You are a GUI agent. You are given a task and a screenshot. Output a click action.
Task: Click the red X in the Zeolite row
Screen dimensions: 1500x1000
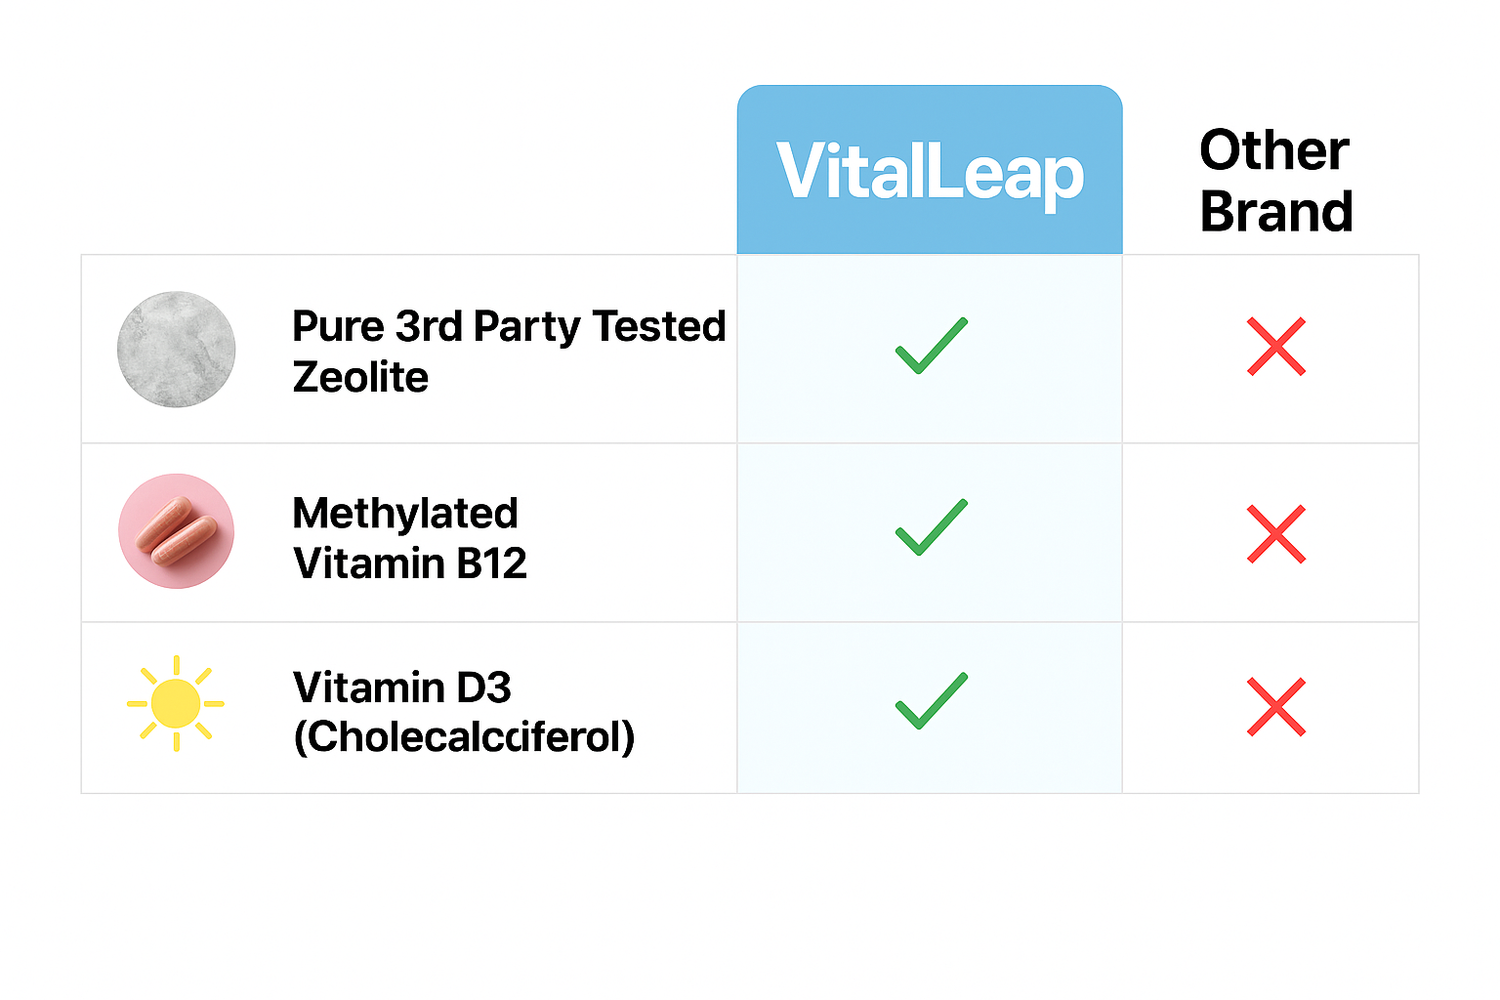1276,346
